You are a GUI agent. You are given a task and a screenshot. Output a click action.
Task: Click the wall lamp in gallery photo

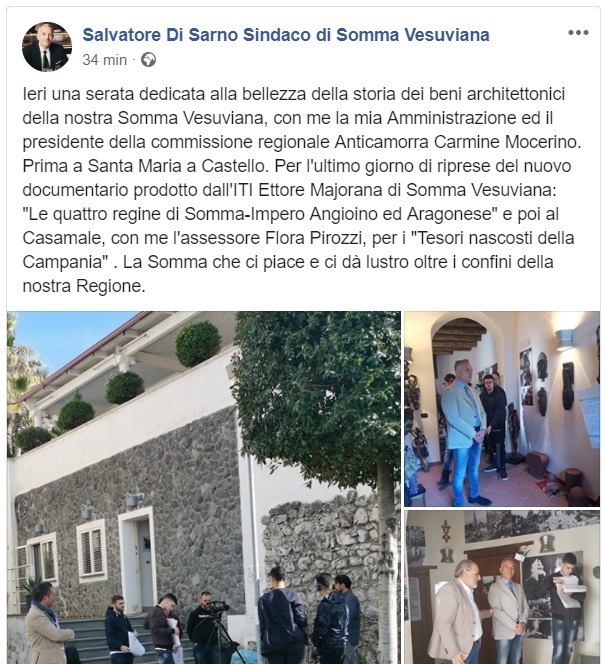[x=564, y=340]
